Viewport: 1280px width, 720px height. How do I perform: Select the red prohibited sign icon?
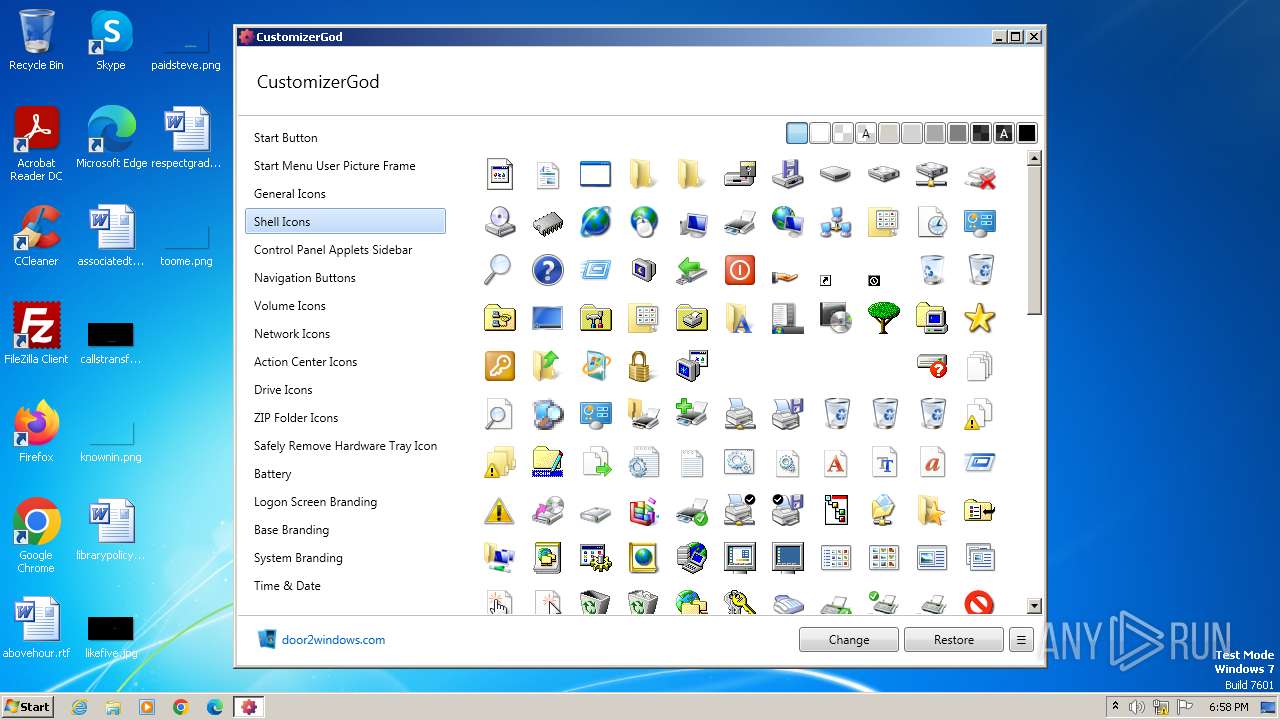(979, 602)
